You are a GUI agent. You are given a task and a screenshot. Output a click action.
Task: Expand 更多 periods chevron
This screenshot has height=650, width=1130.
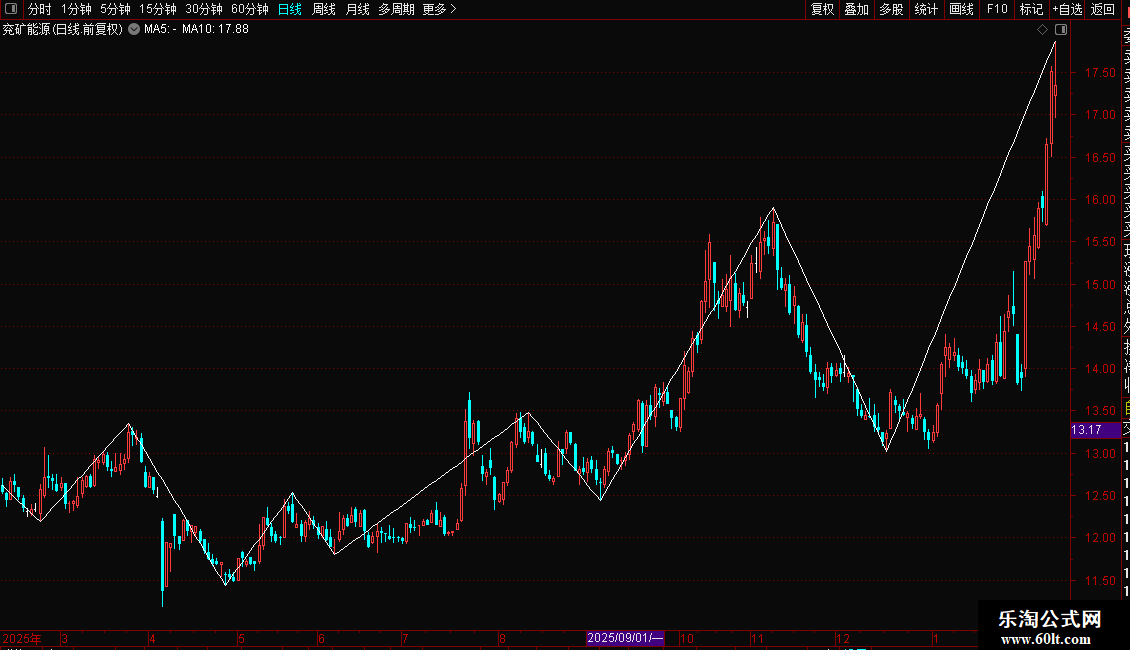(453, 9)
